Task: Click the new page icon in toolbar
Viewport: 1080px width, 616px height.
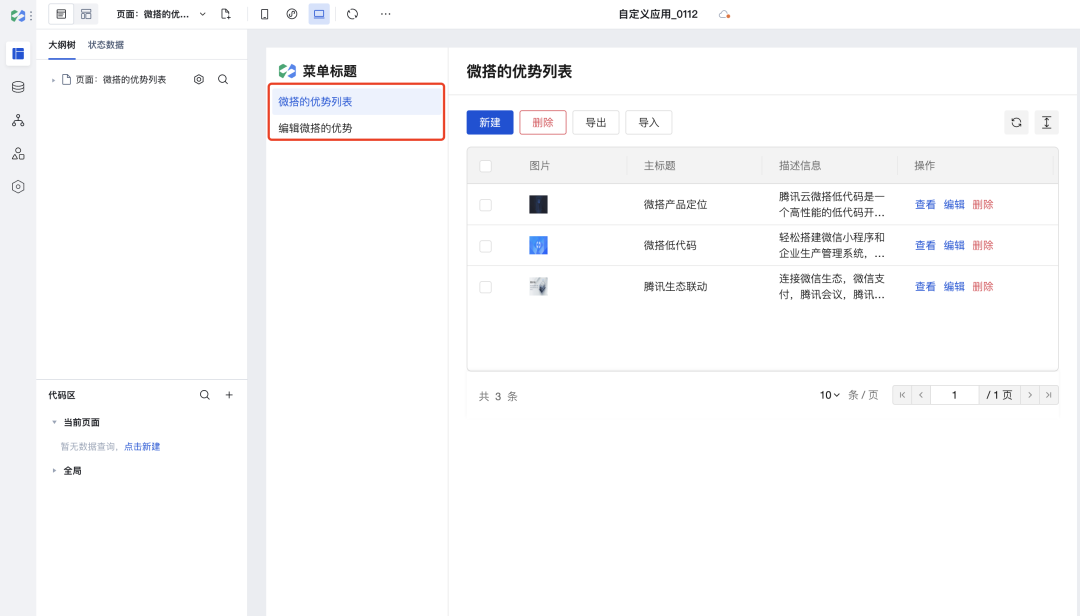Action: (x=225, y=14)
